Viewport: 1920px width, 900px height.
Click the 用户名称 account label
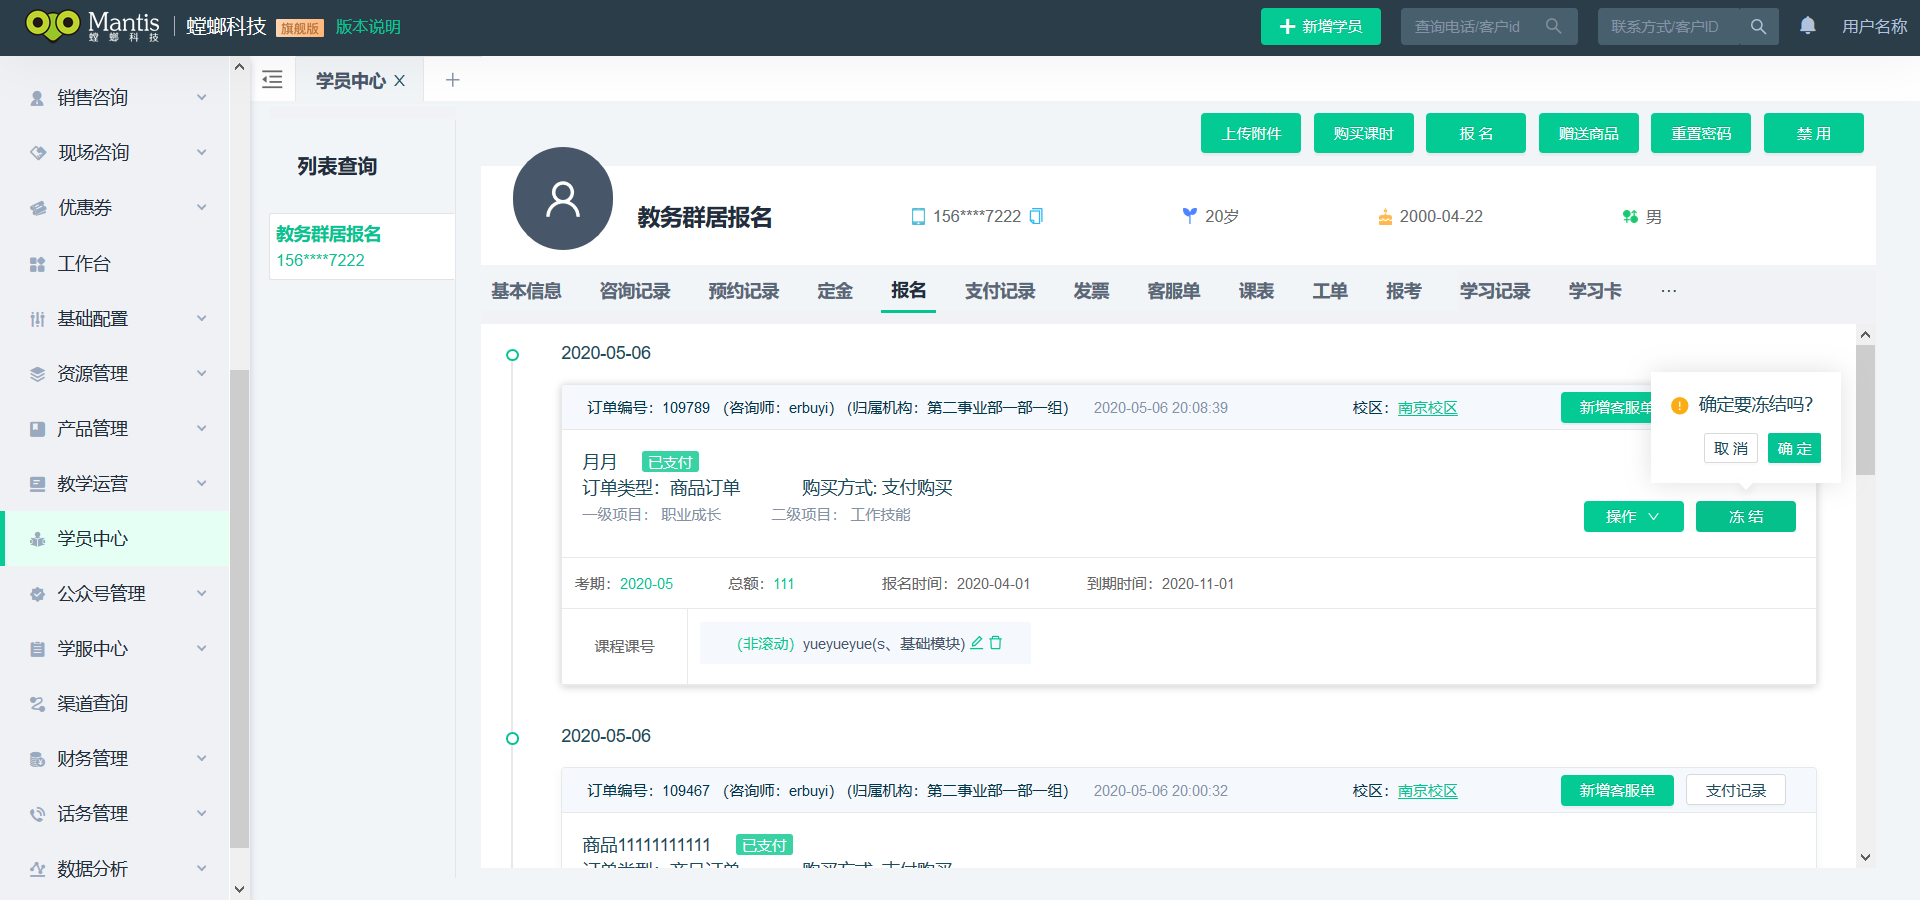coord(1874,27)
